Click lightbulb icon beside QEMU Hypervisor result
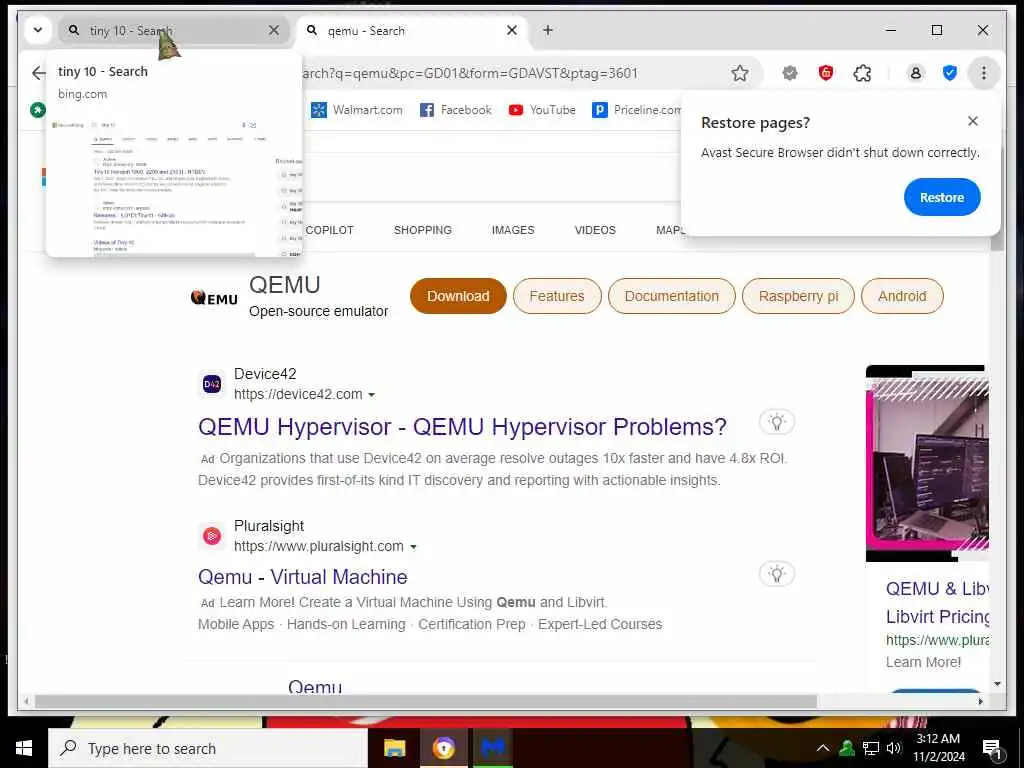 pyautogui.click(x=776, y=422)
